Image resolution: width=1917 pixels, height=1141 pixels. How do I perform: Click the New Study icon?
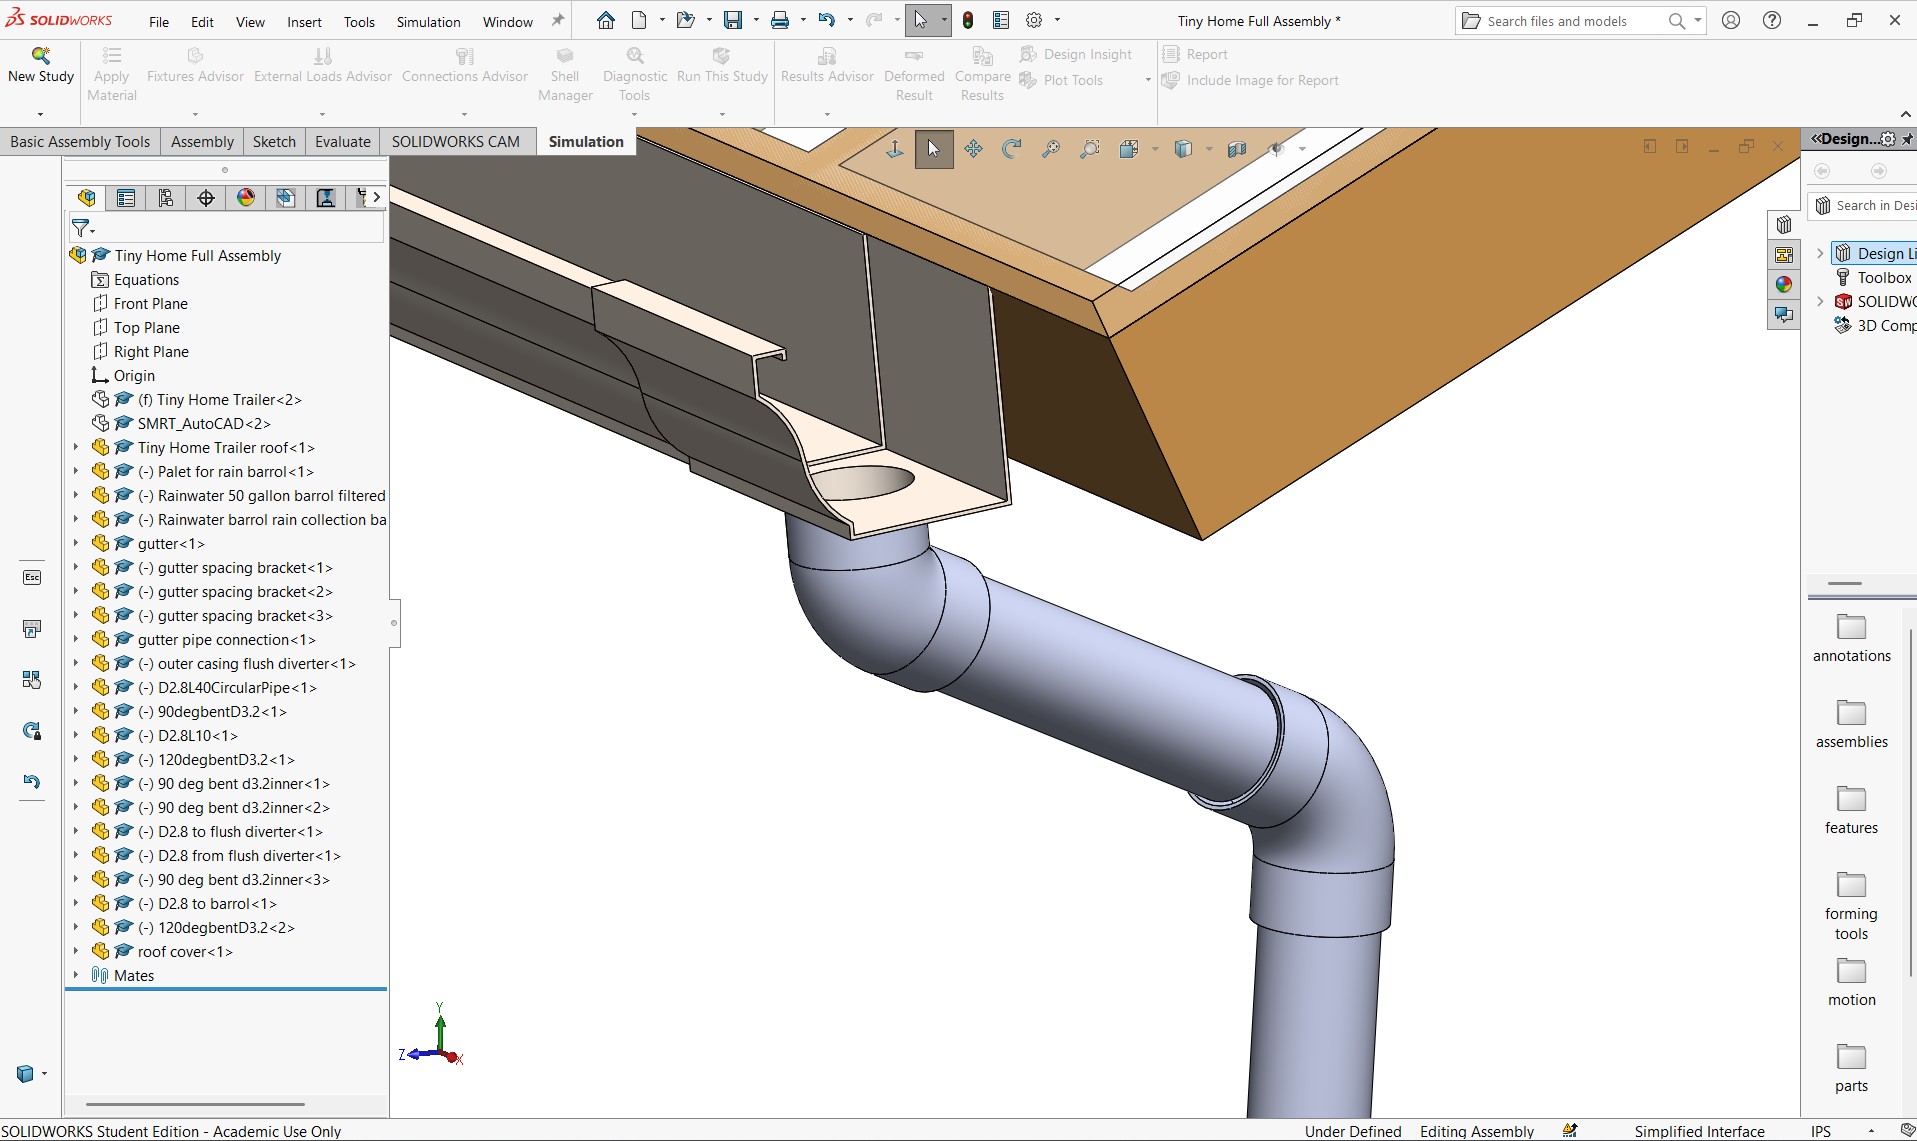pyautogui.click(x=41, y=56)
